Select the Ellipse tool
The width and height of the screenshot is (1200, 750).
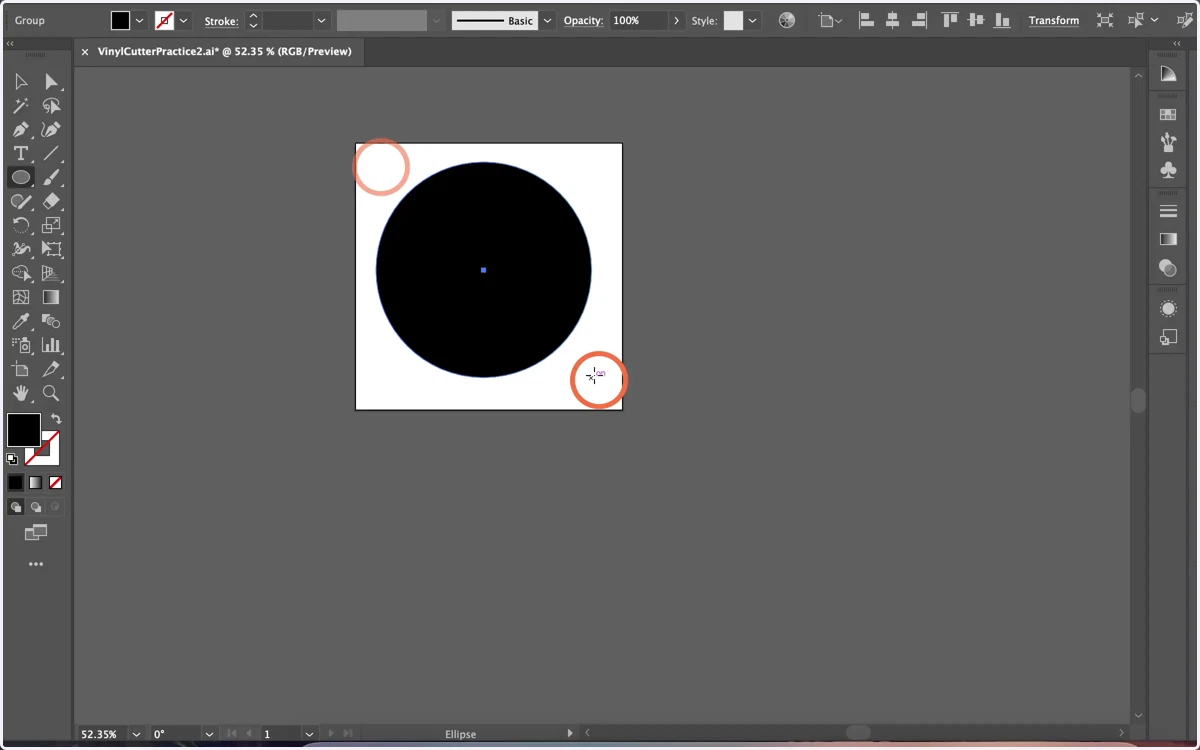tap(21, 178)
